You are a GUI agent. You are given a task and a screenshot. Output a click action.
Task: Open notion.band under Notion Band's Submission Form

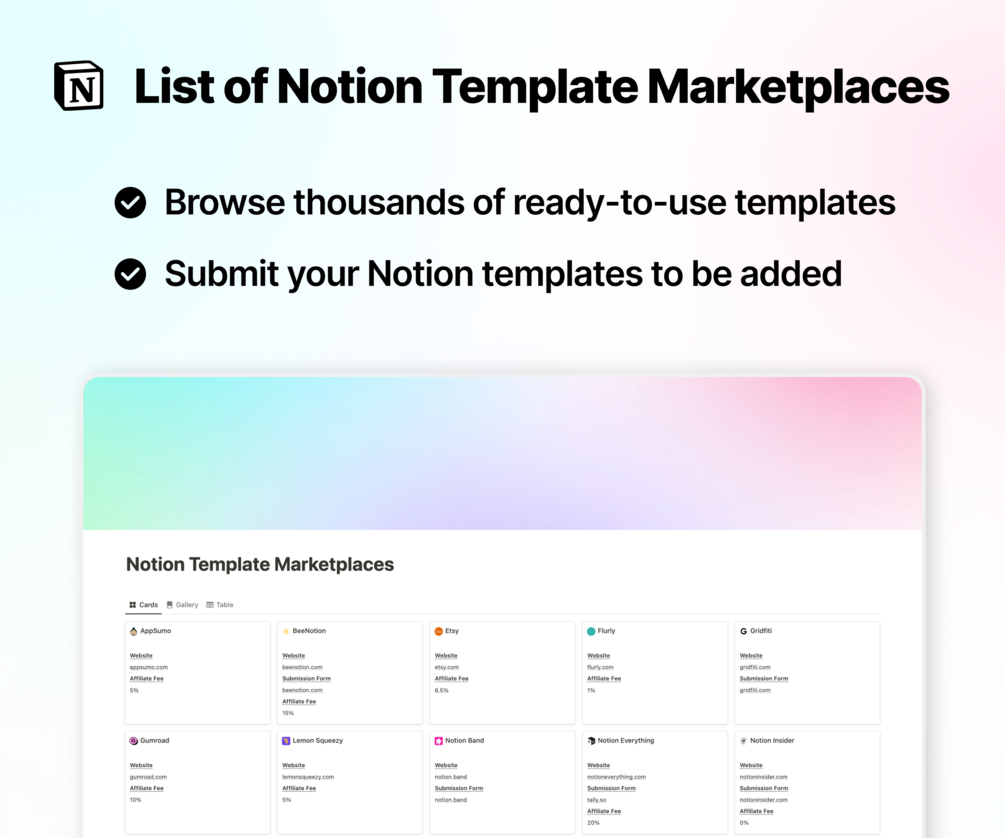coord(451,800)
